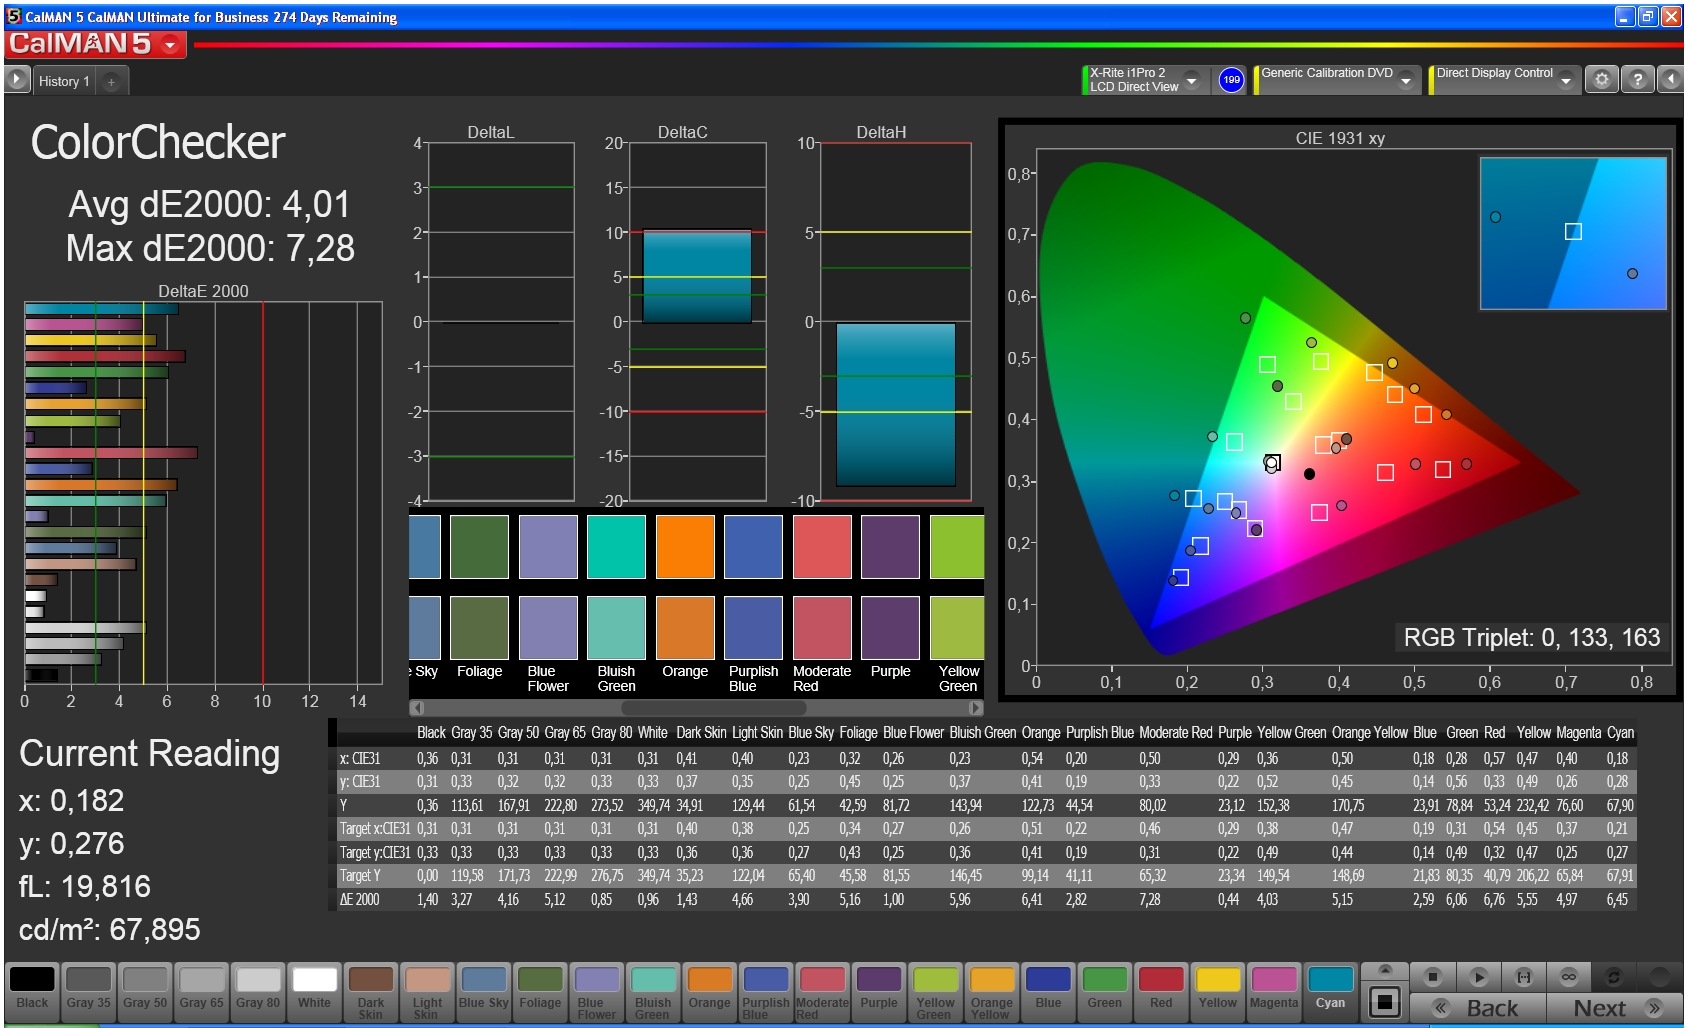This screenshot has width=1688, height=1028.
Task: Select the Black swatch in bottom strip
Action: [x=32, y=991]
